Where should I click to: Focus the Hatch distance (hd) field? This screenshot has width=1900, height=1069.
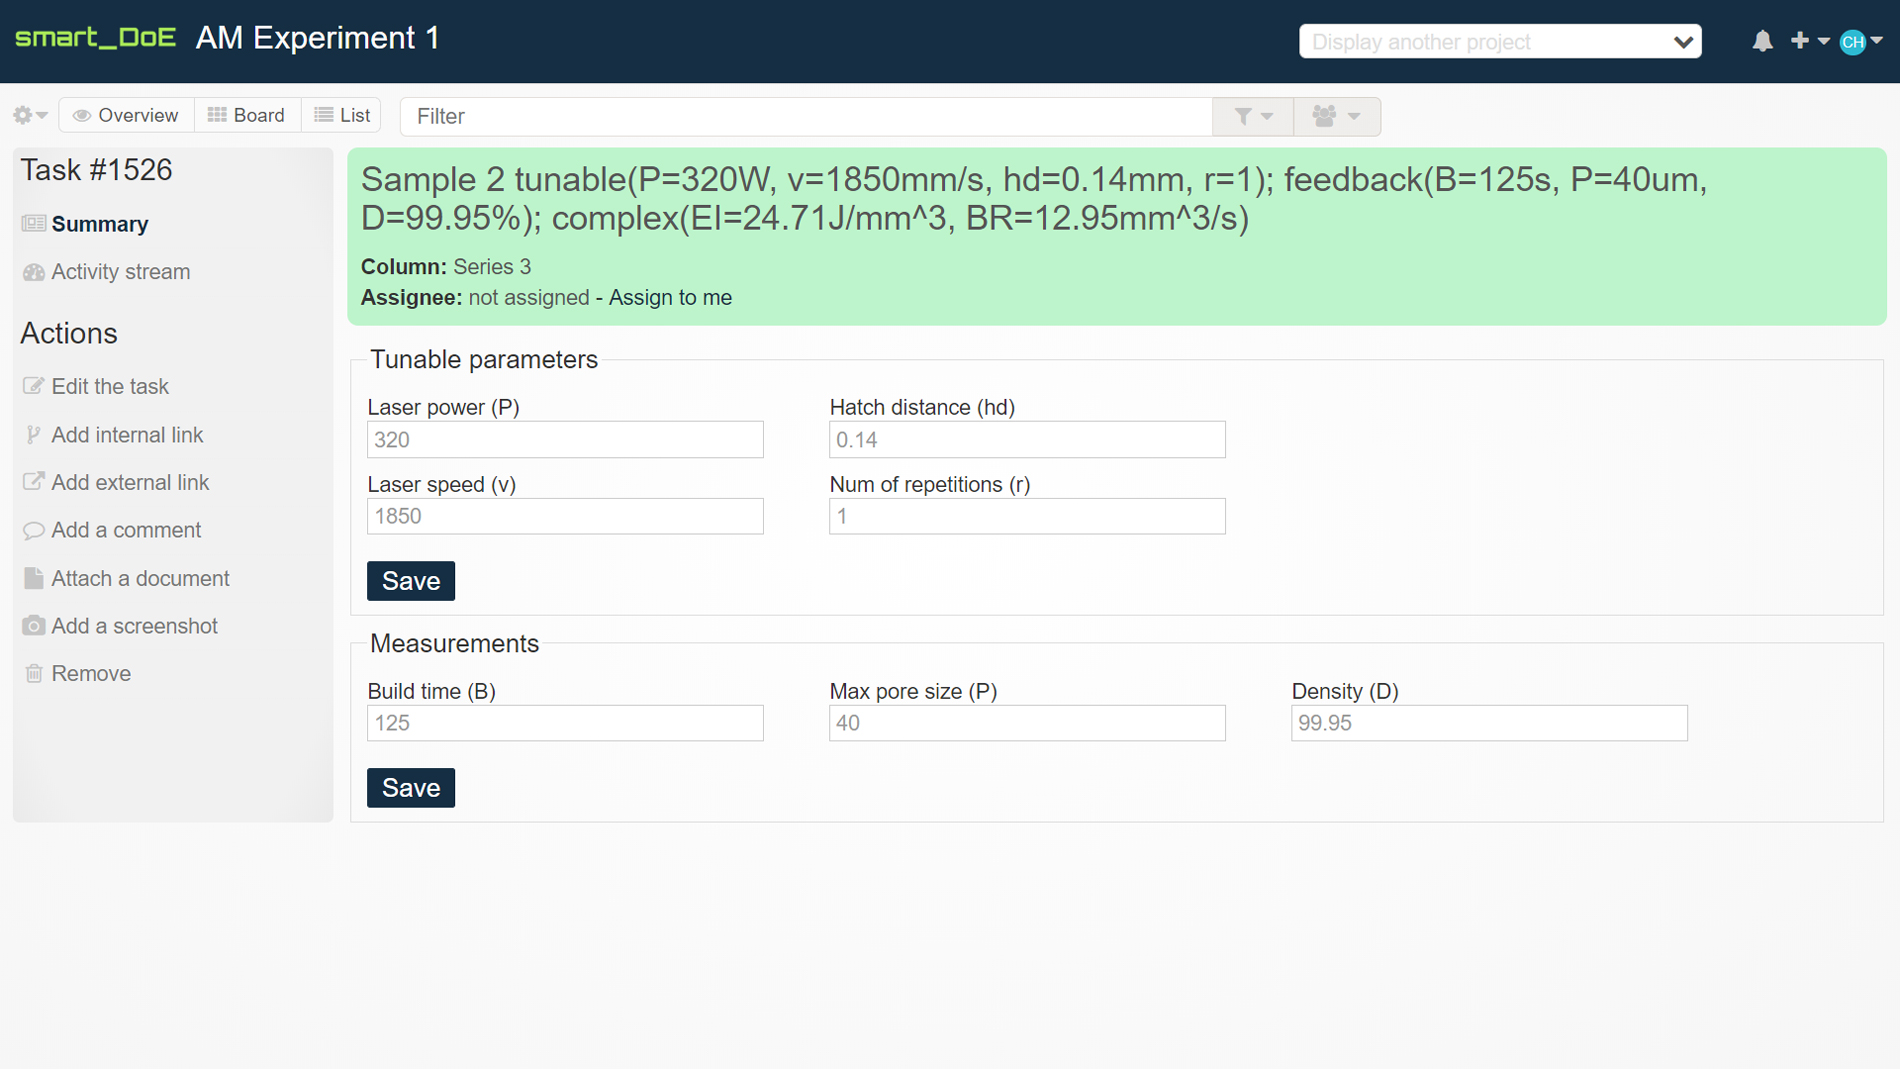(1027, 440)
